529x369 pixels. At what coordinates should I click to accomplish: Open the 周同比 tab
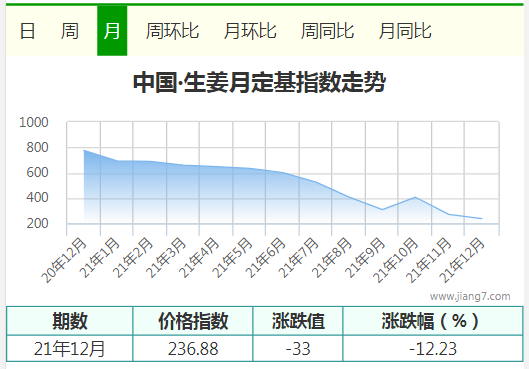coord(327,31)
